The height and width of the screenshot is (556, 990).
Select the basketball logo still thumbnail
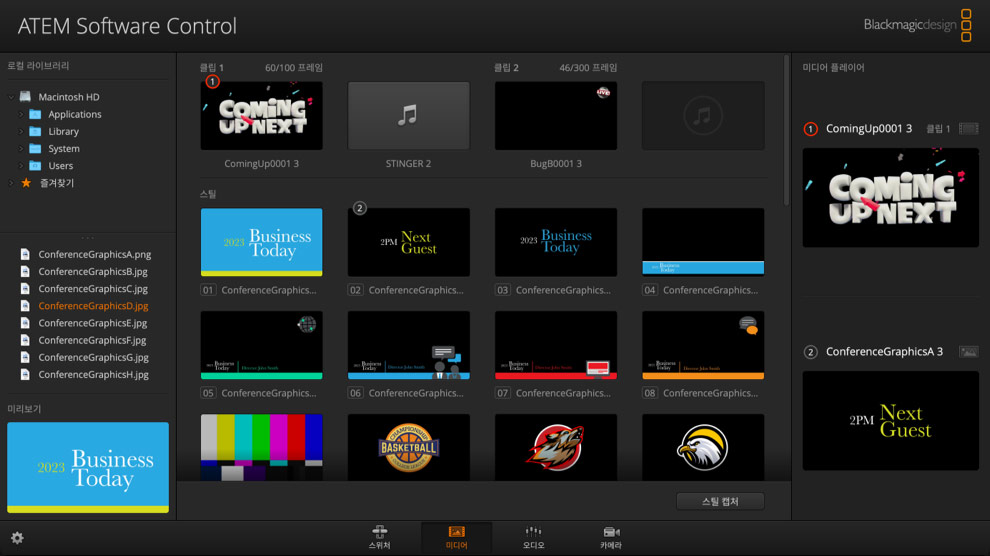(x=408, y=447)
